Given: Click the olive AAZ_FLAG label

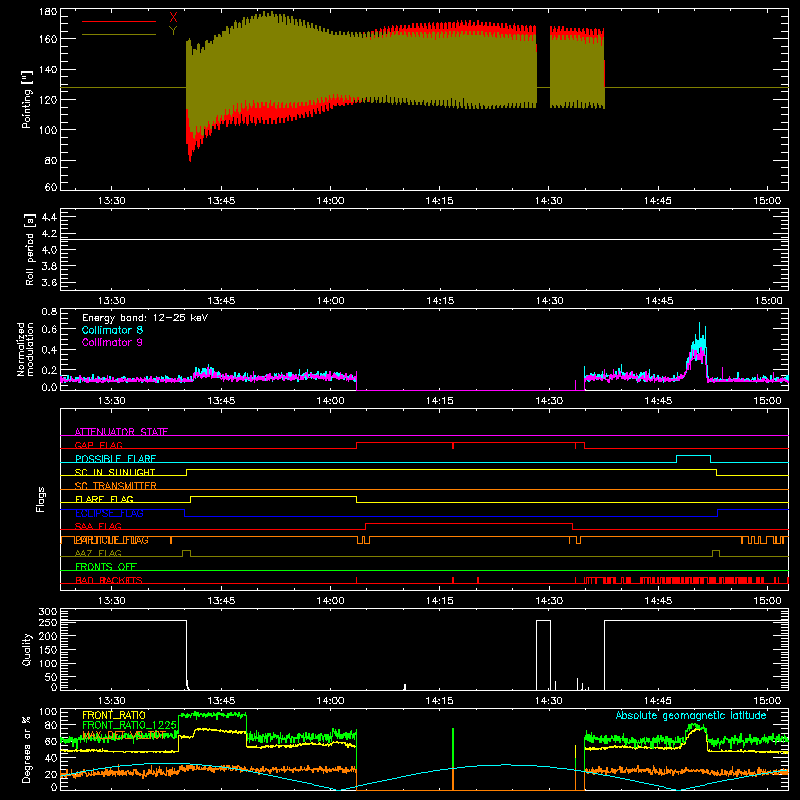Looking at the screenshot, I should (x=98, y=553).
